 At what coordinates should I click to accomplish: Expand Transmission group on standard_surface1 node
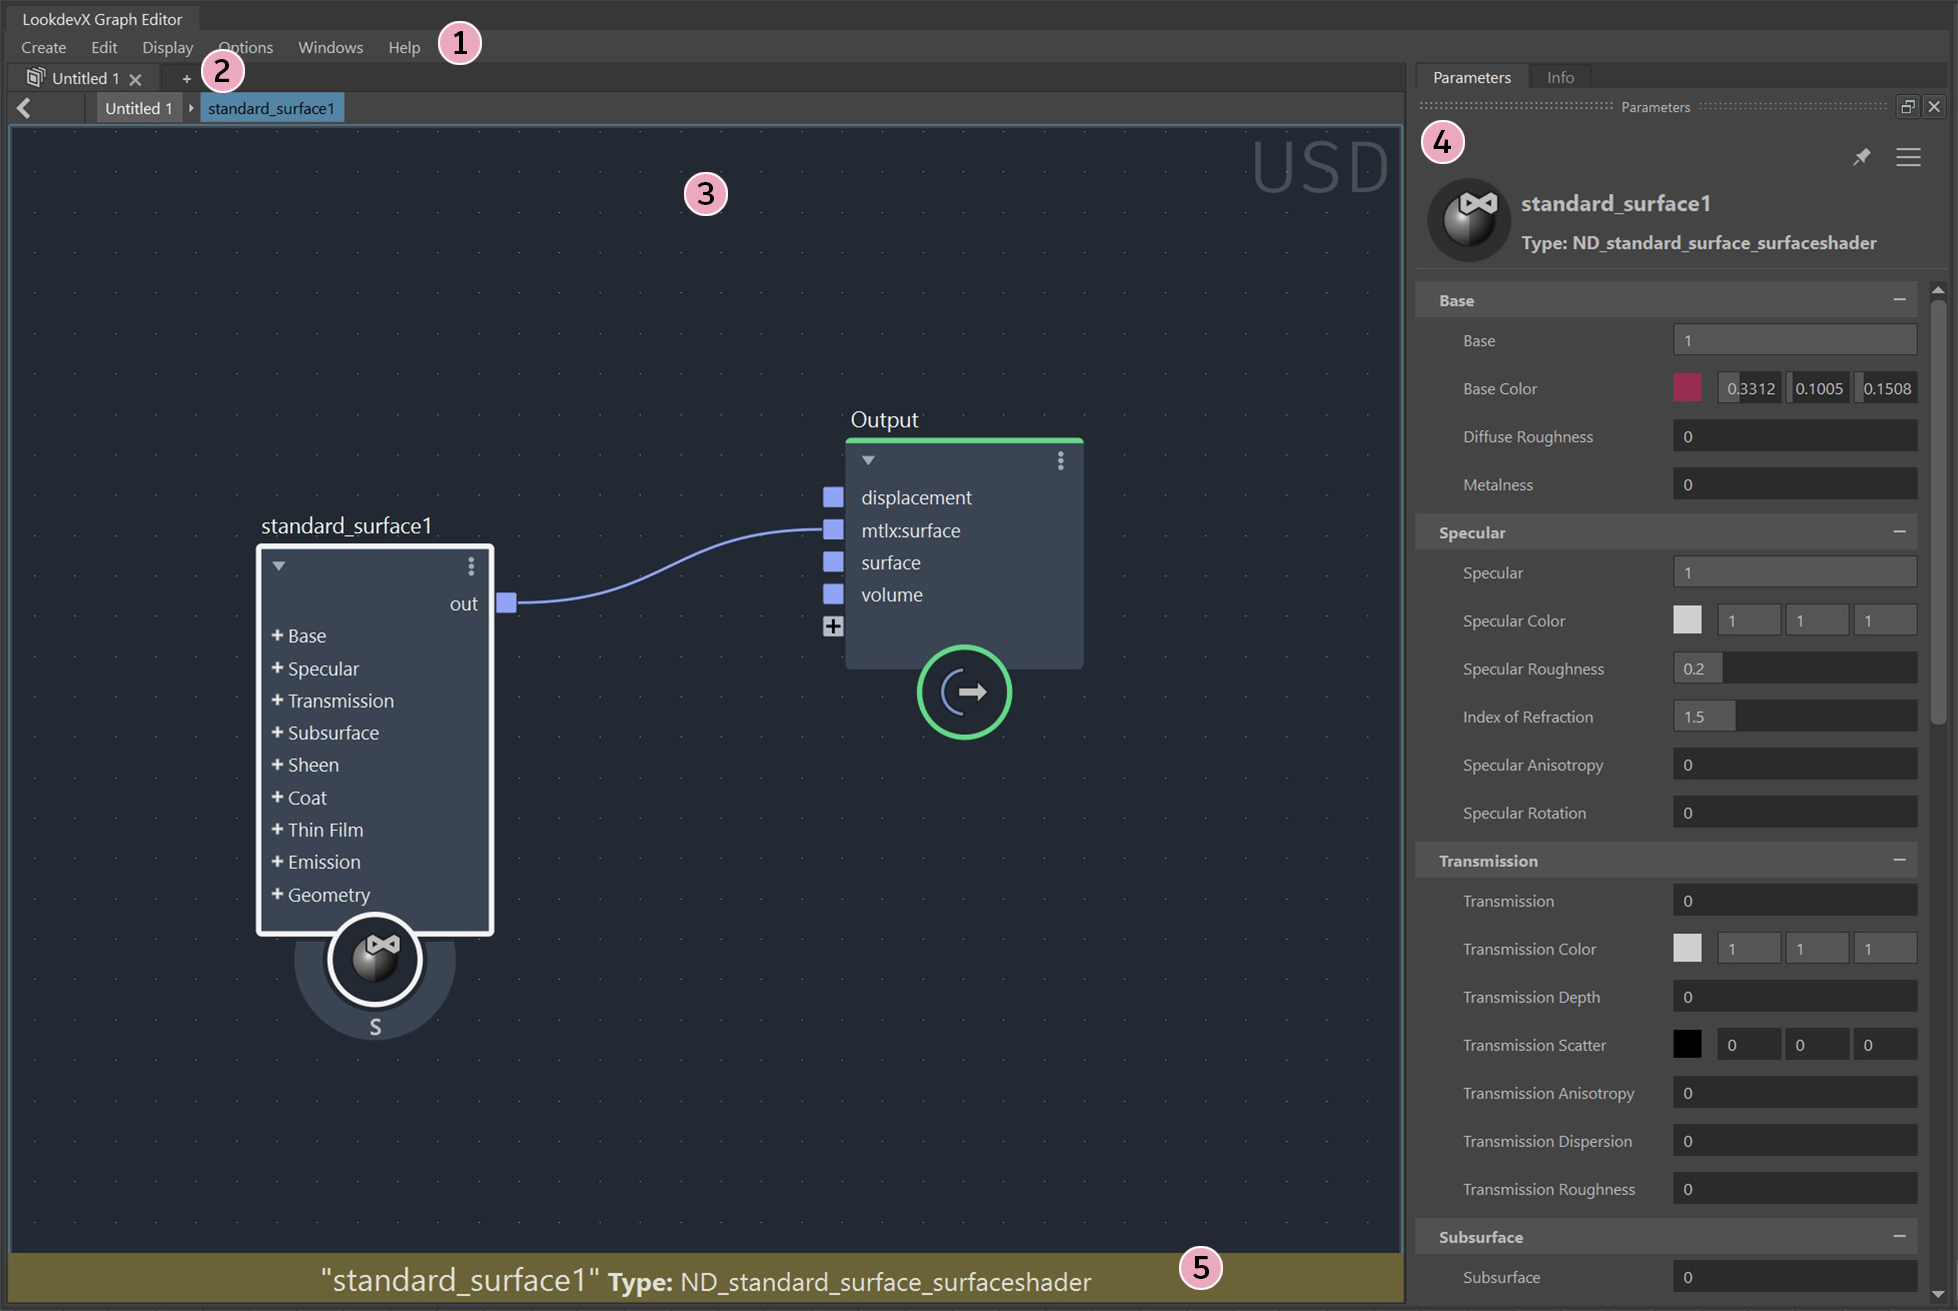(x=277, y=700)
